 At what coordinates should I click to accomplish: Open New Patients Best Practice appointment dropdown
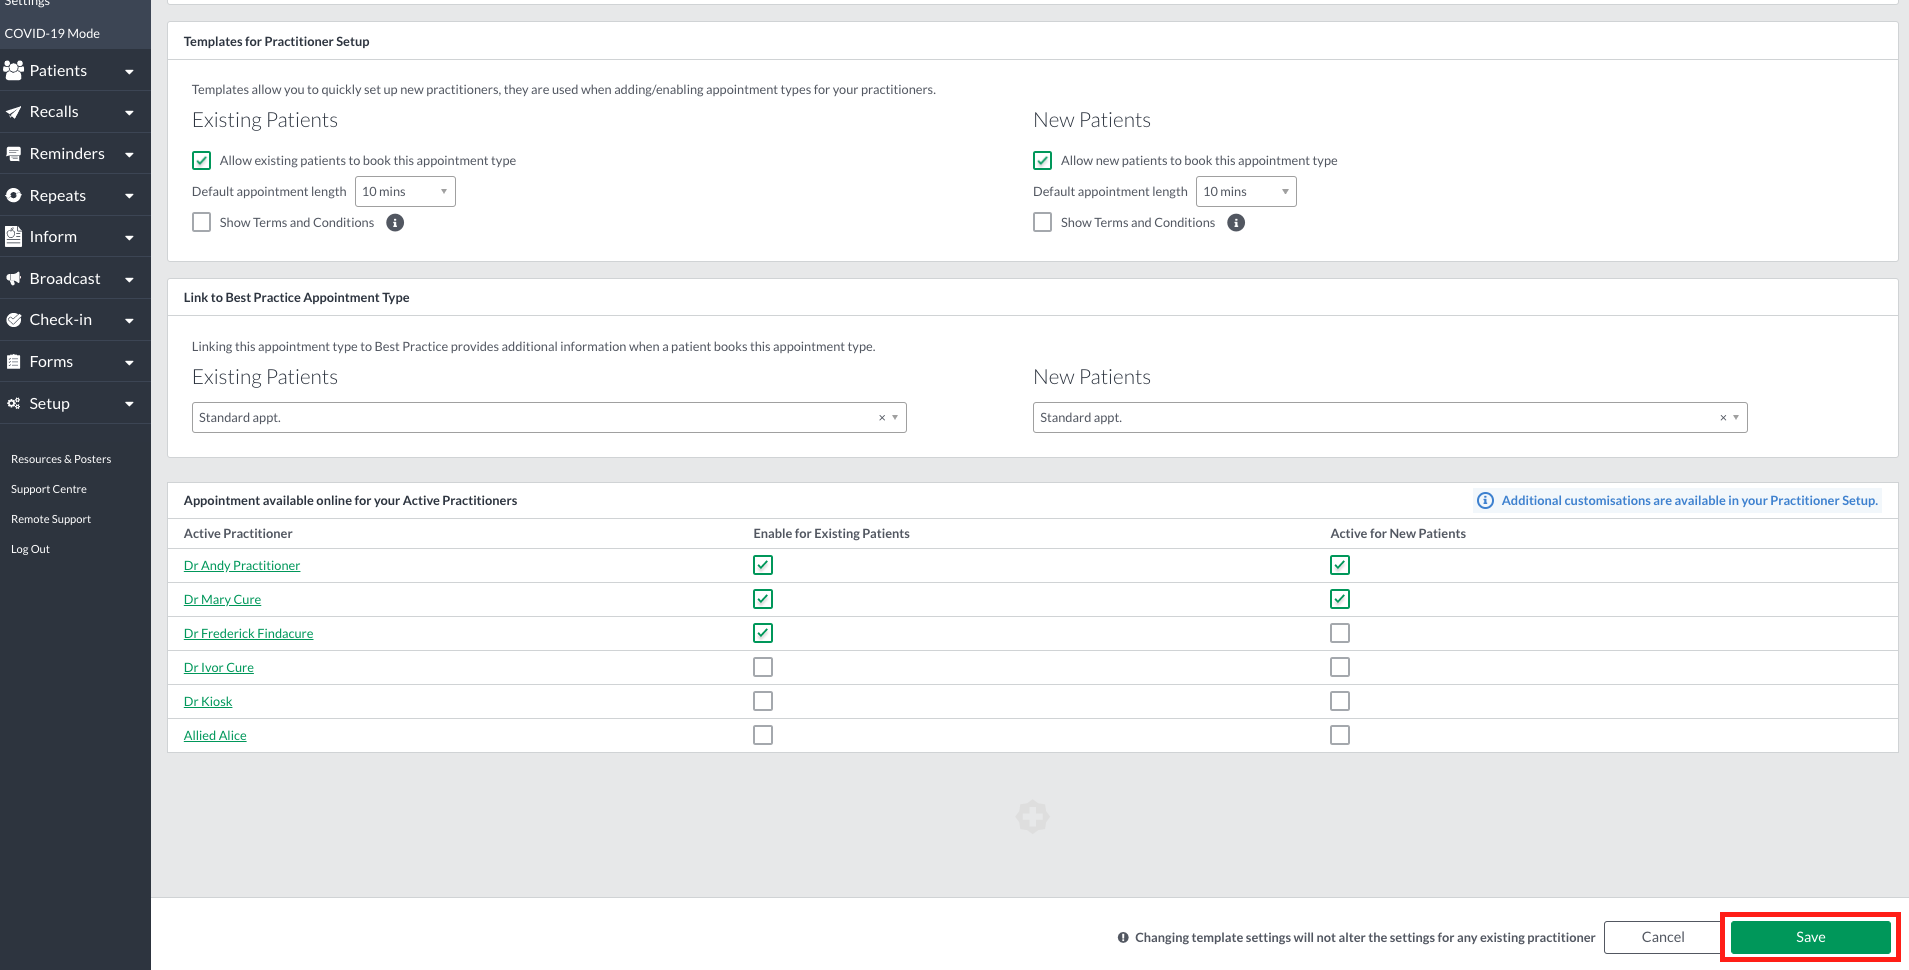click(x=1390, y=418)
